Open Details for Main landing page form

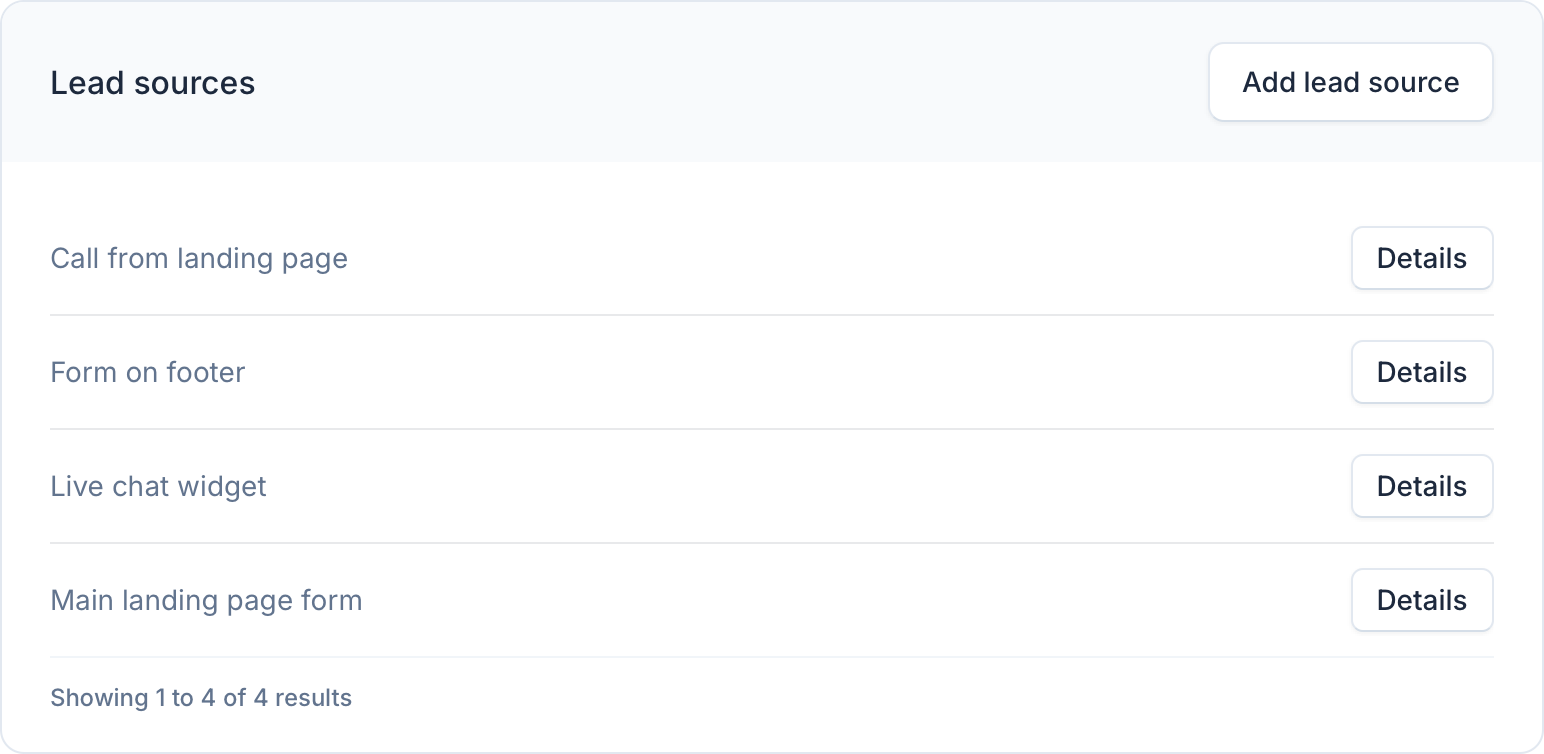(1421, 600)
